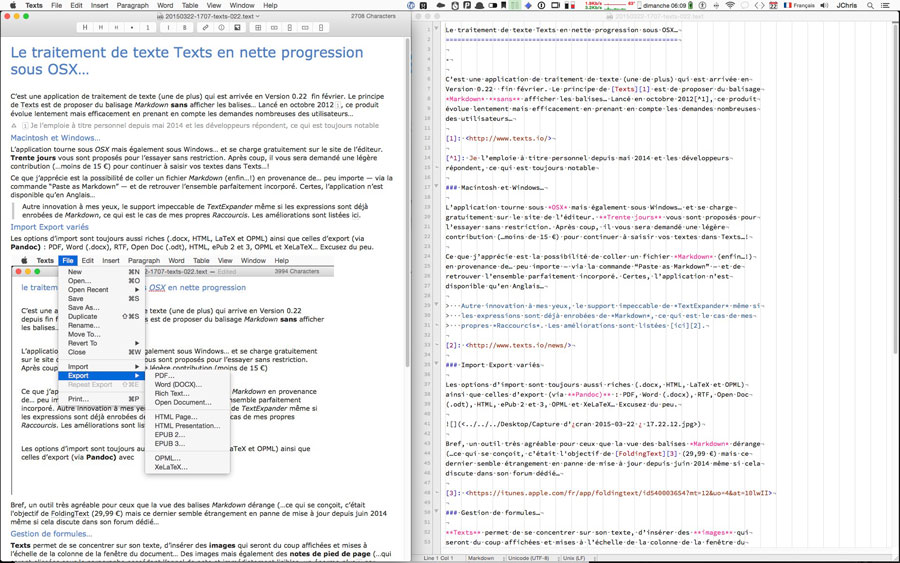The image size is (900, 563).
Task: Click the Texts window vertical scrollbar
Action: [x=408, y=201]
